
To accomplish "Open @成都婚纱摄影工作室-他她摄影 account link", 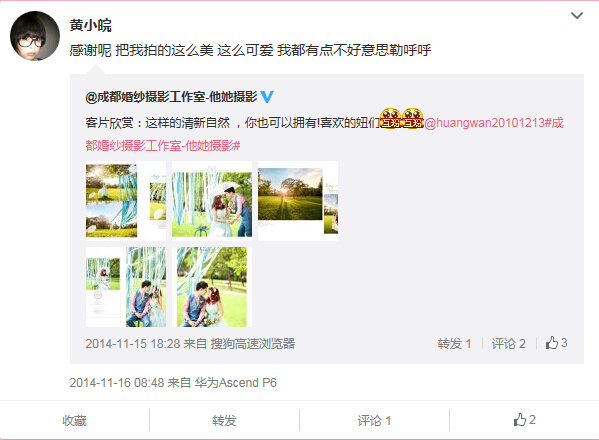I will tap(171, 97).
